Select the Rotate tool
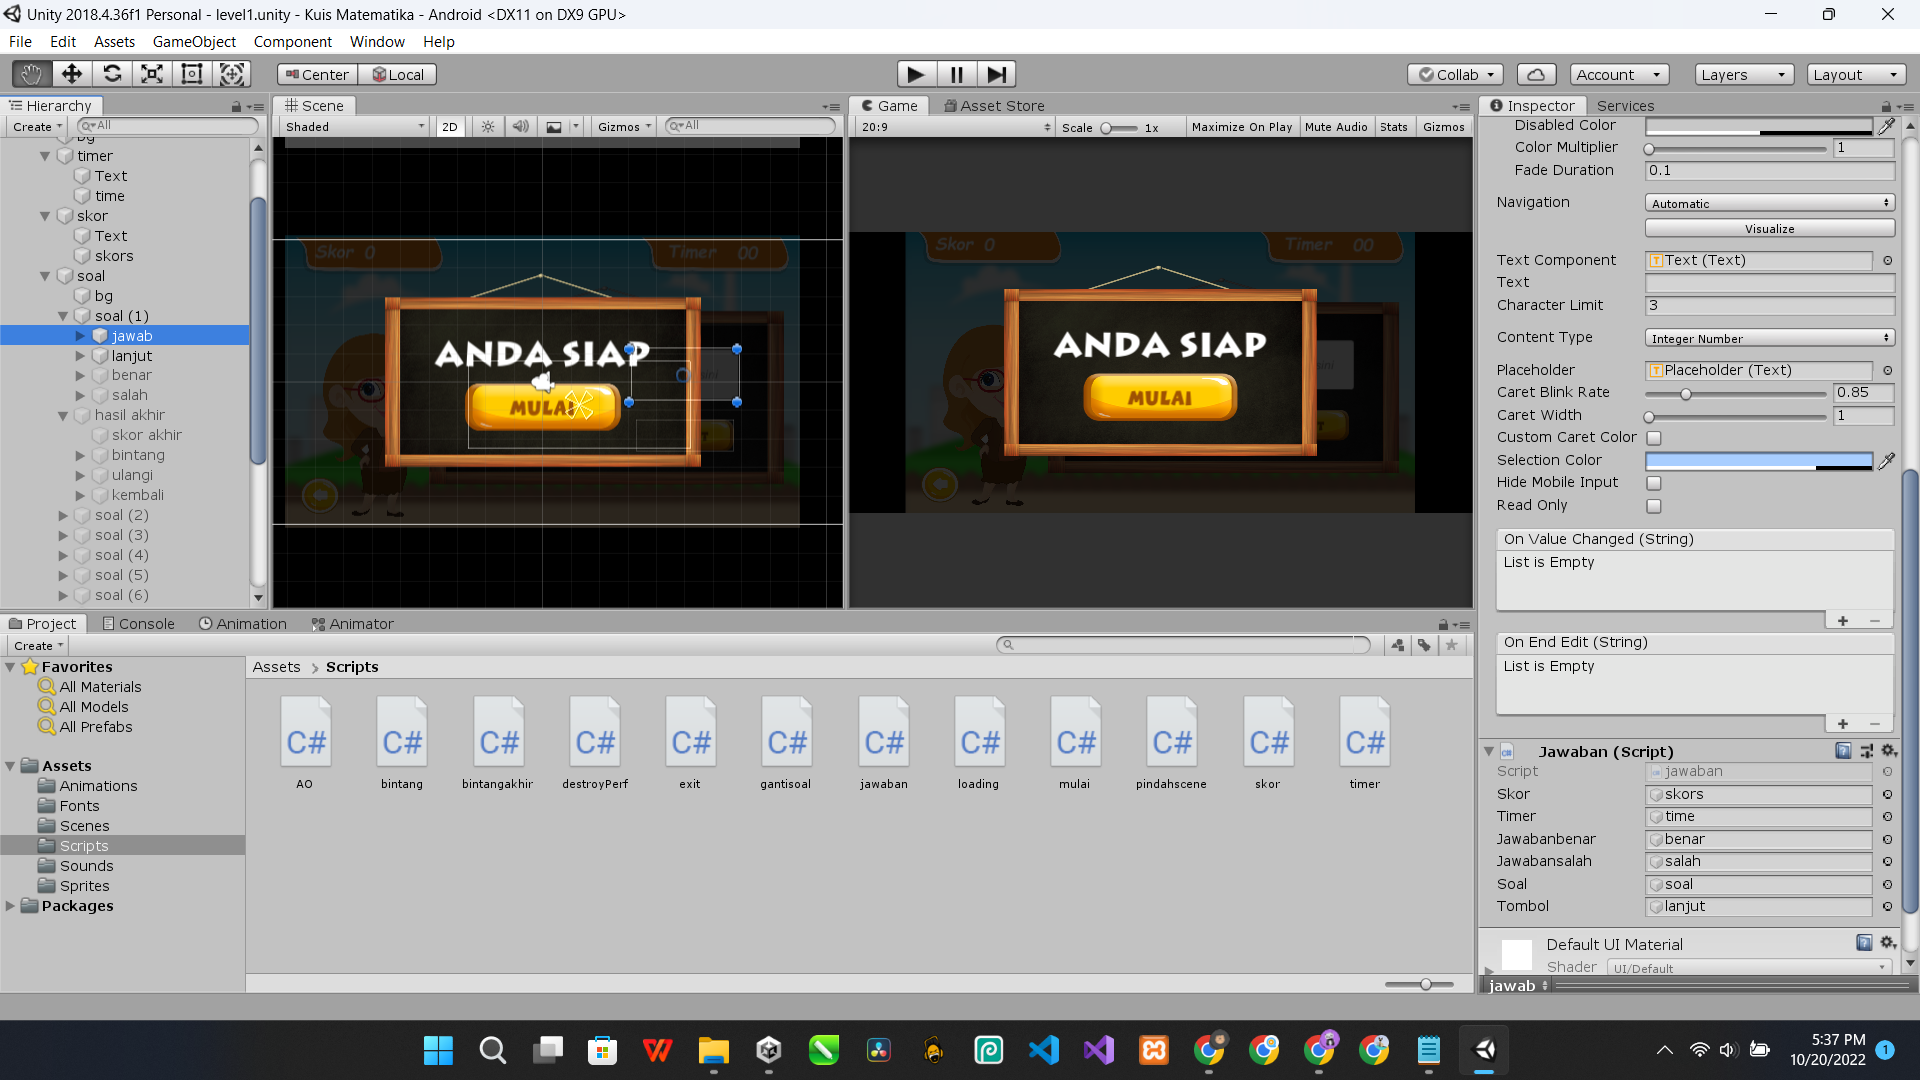This screenshot has width=1920, height=1080. (x=112, y=74)
